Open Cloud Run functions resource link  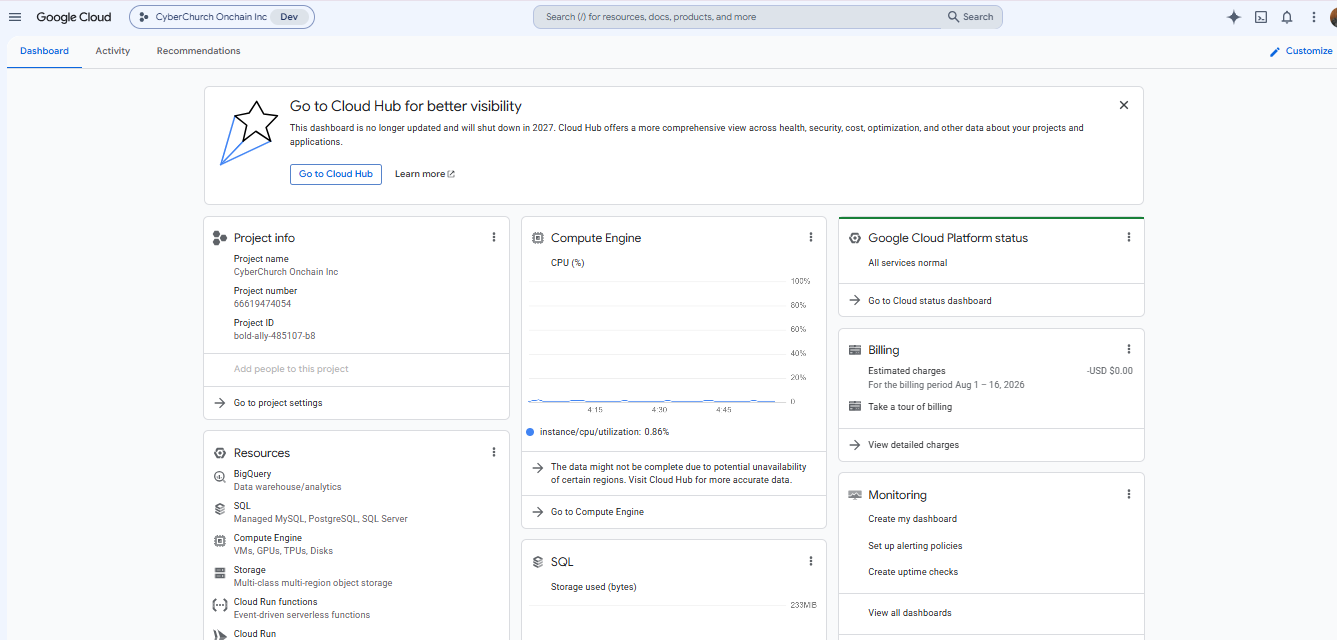point(302,608)
